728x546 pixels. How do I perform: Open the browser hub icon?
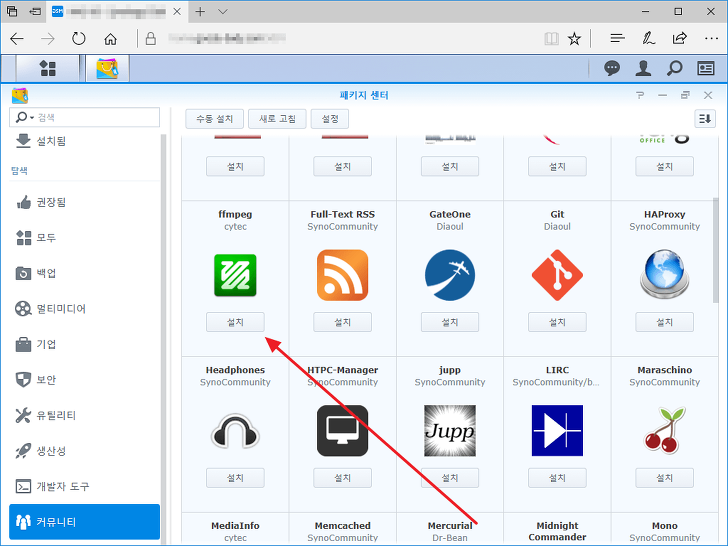[x=617, y=38]
